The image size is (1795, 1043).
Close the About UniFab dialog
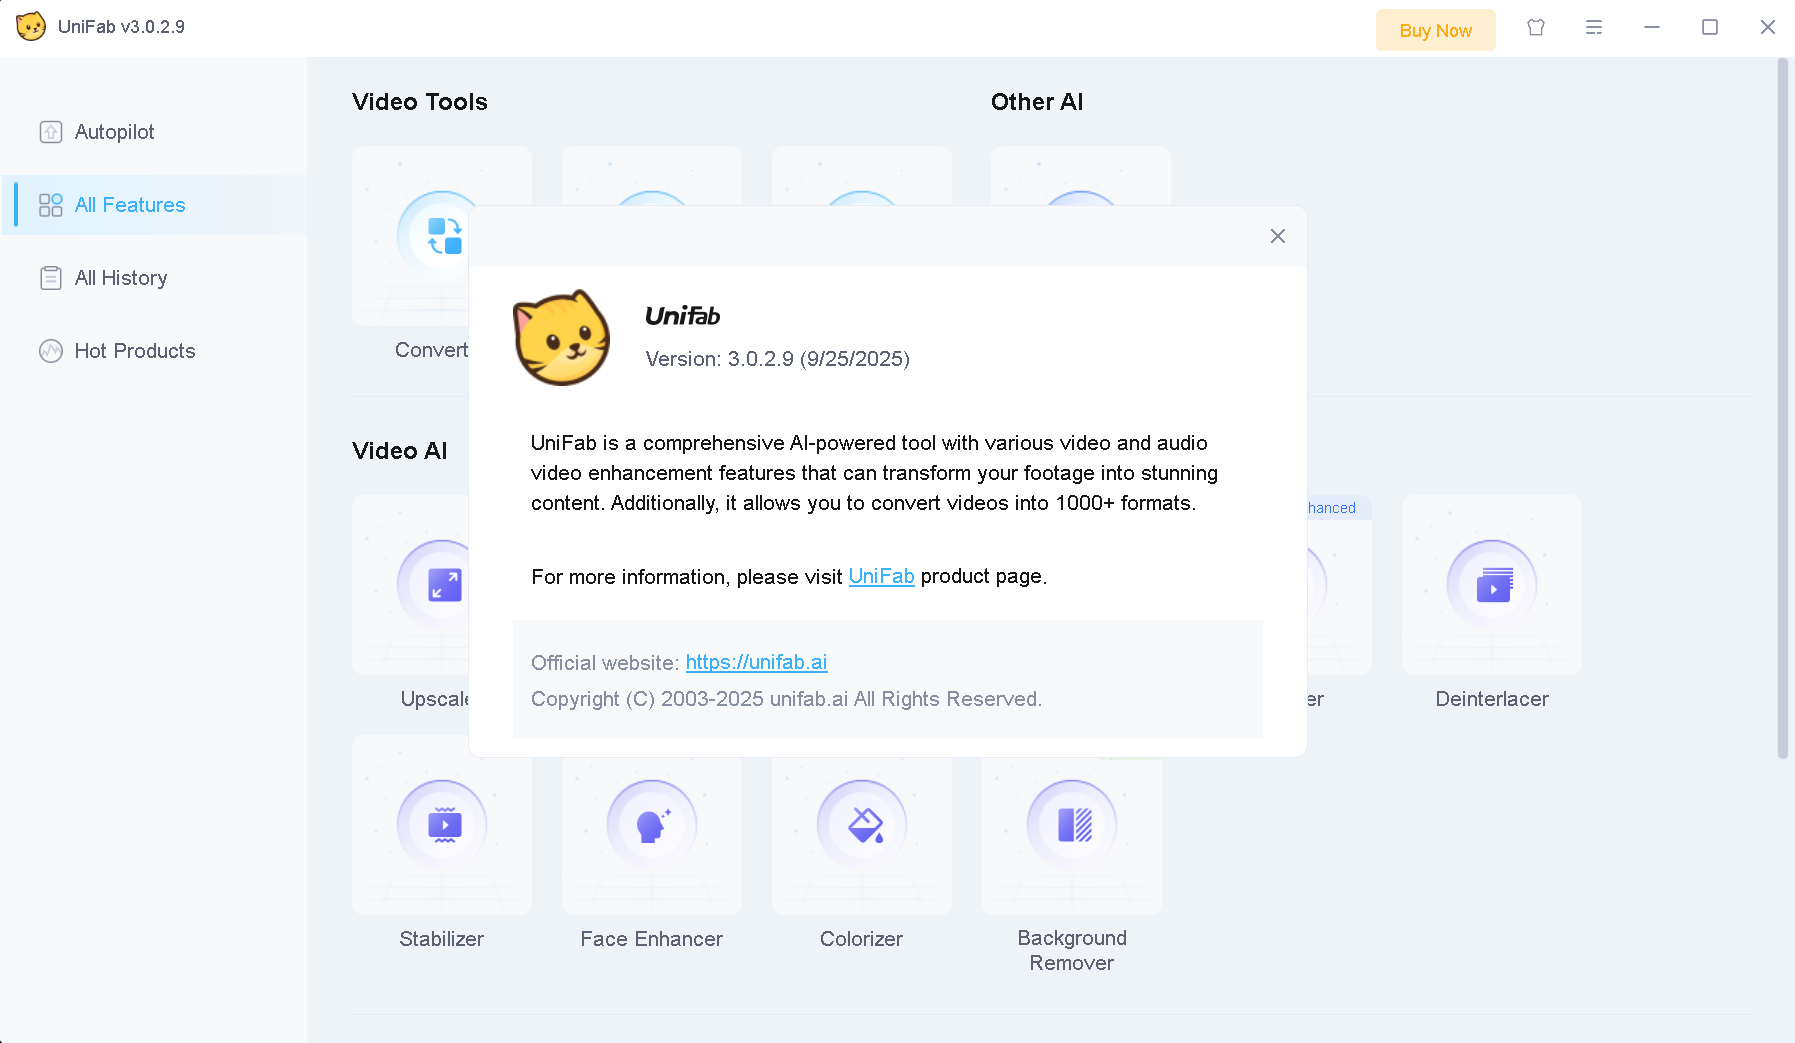click(x=1278, y=236)
